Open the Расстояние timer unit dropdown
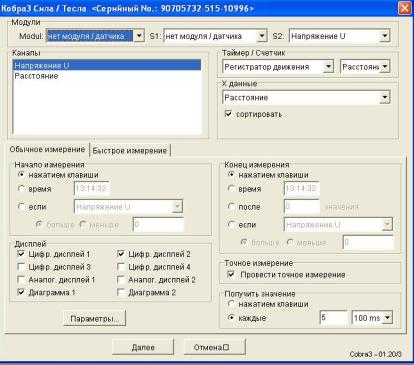The image size is (414, 365). [385, 67]
